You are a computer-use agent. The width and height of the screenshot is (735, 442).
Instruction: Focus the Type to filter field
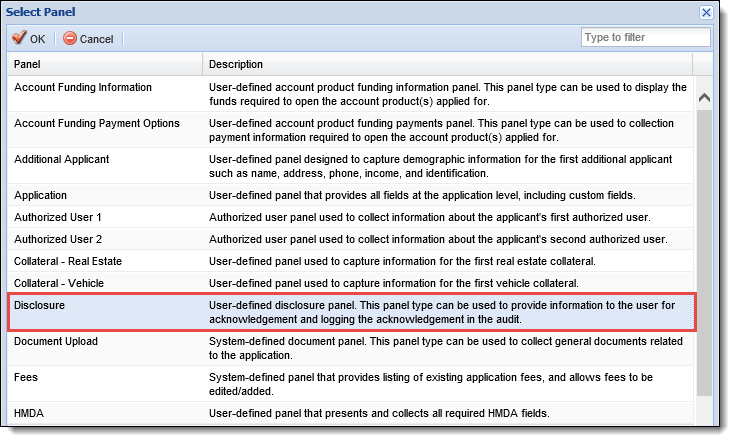point(645,37)
